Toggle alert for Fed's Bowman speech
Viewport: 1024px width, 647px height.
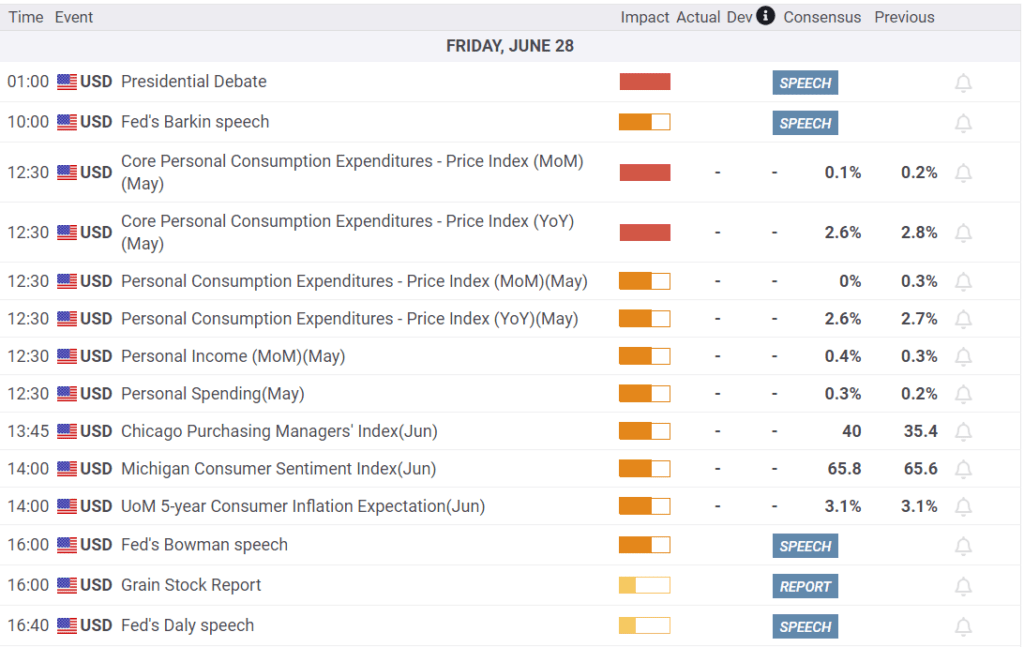pos(963,546)
